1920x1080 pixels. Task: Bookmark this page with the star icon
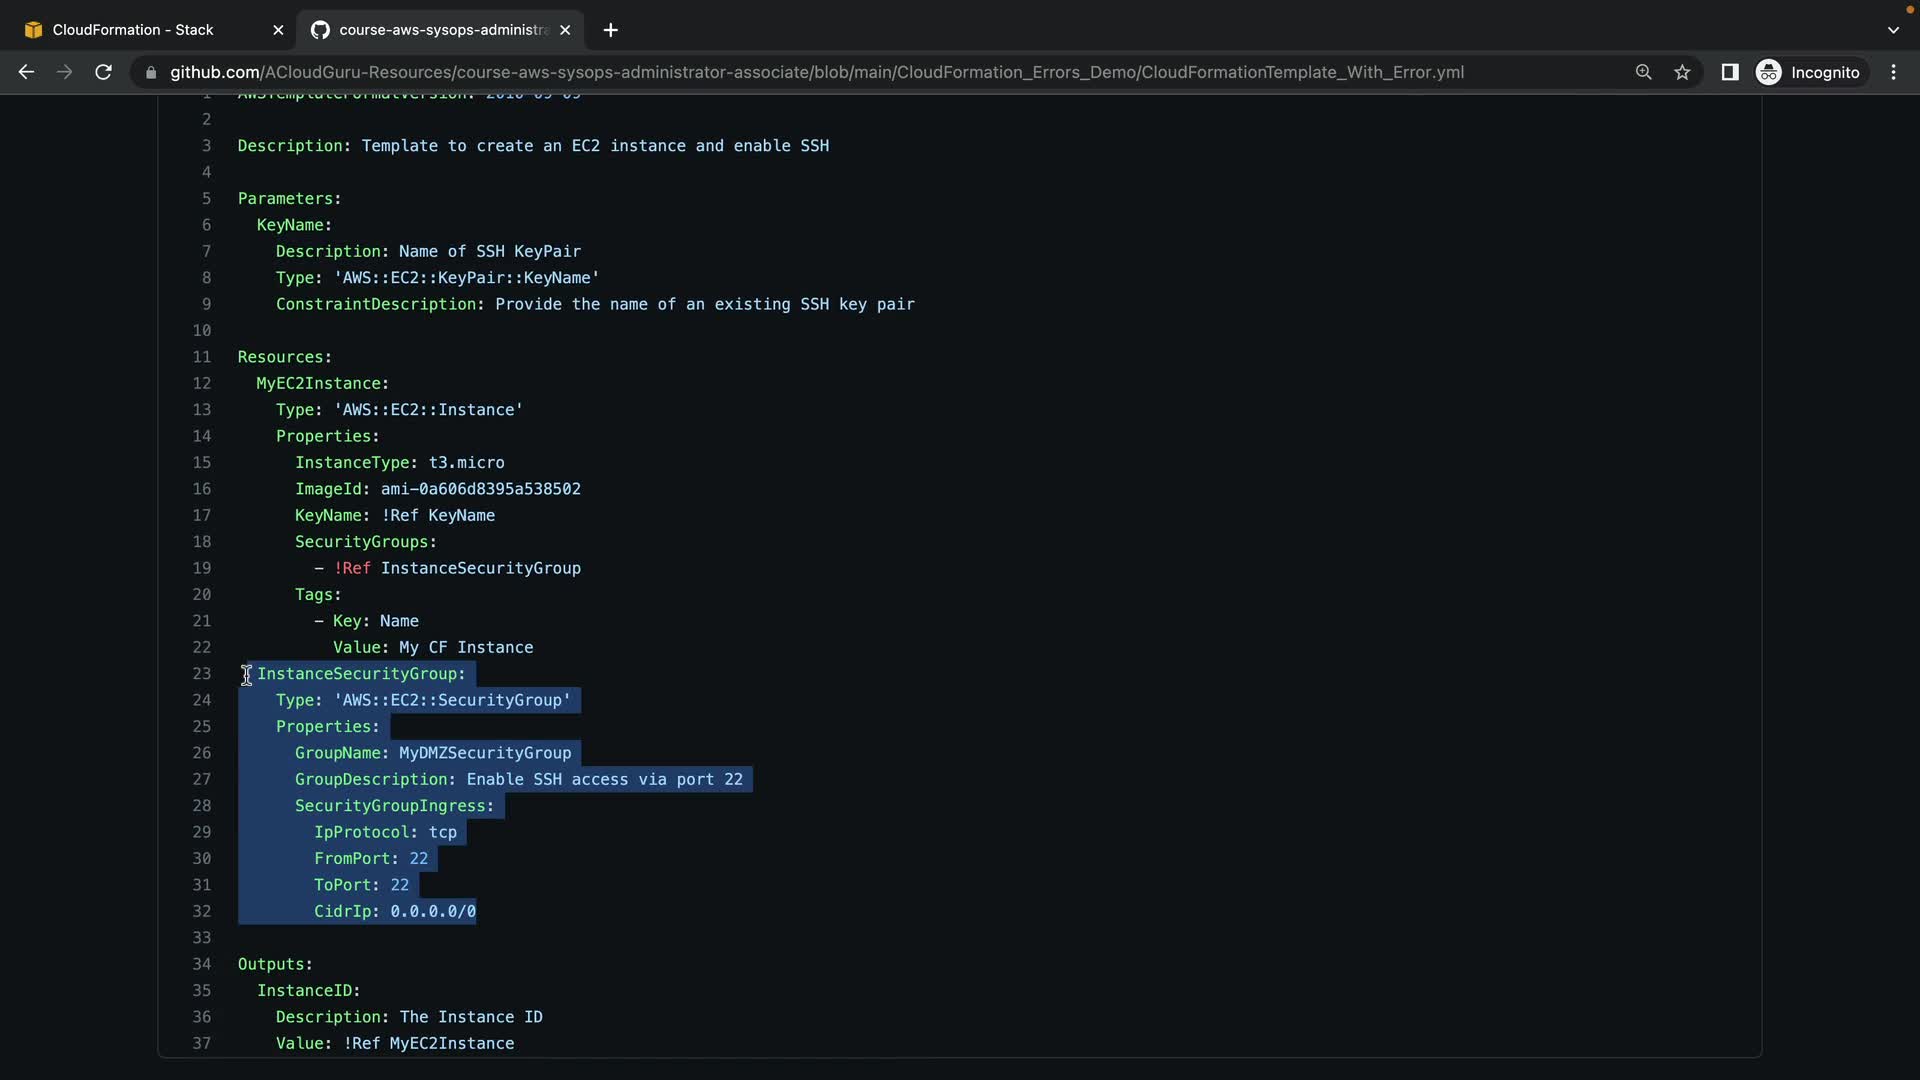(x=1682, y=72)
